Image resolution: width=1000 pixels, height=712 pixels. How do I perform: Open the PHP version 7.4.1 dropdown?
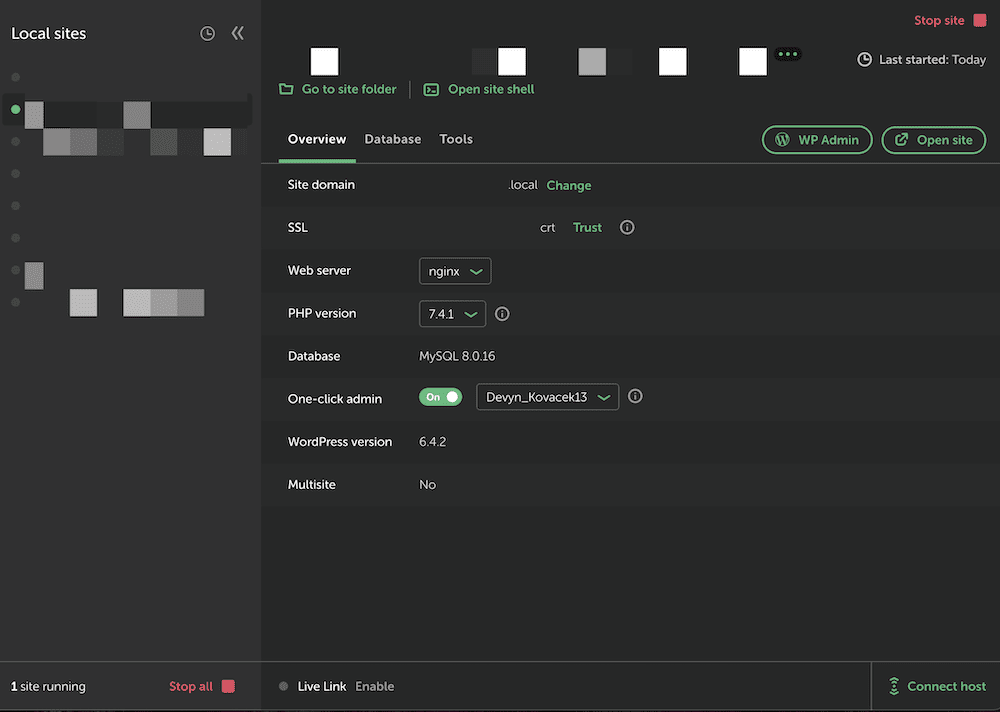point(452,313)
